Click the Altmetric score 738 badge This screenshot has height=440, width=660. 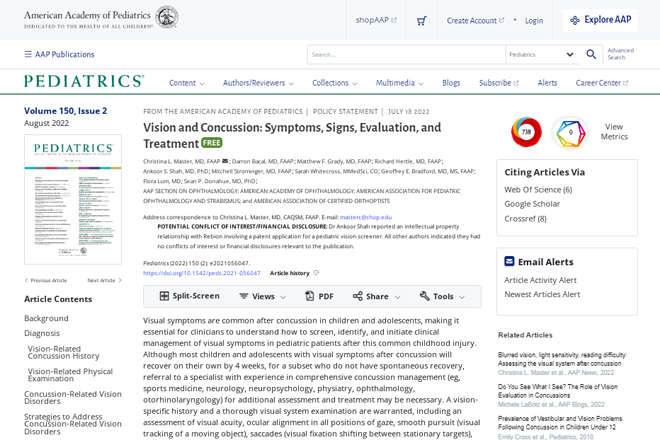(526, 132)
